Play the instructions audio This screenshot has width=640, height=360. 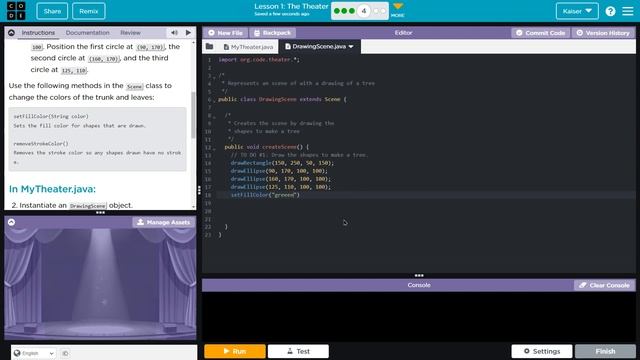coord(188,33)
